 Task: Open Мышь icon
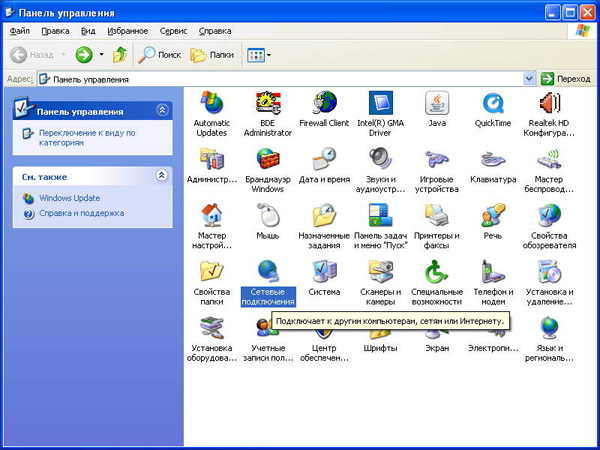pos(268,215)
